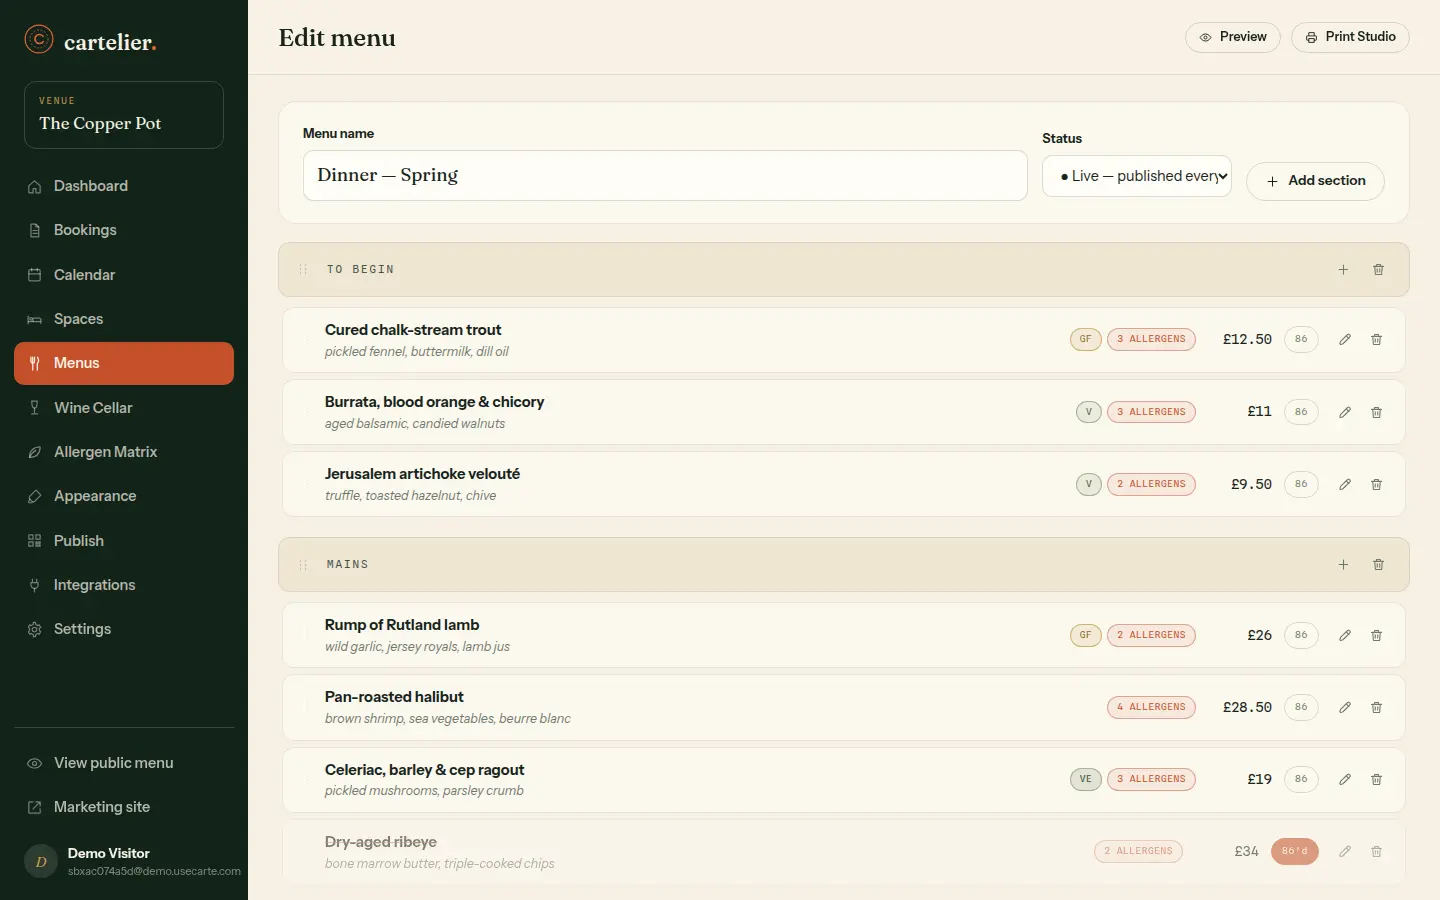Open the Allergen Matrix page
Image resolution: width=1440 pixels, height=900 pixels.
pyautogui.click(x=124, y=452)
